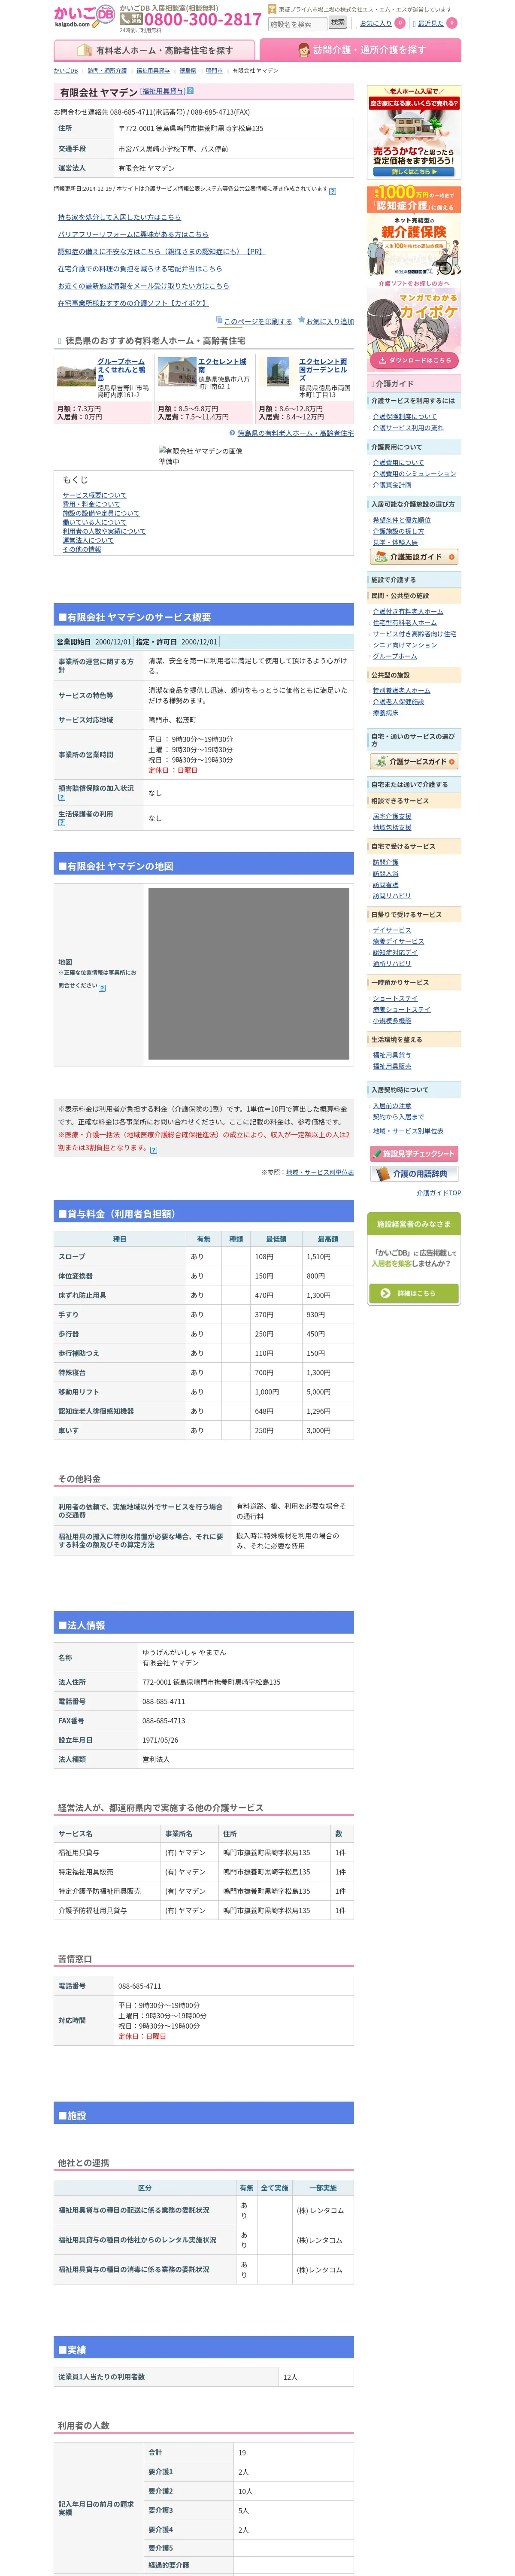This screenshot has width=515, height=2576.
Task: Click 福祉用具貸与 breadcrumb link
Action: coord(153,71)
